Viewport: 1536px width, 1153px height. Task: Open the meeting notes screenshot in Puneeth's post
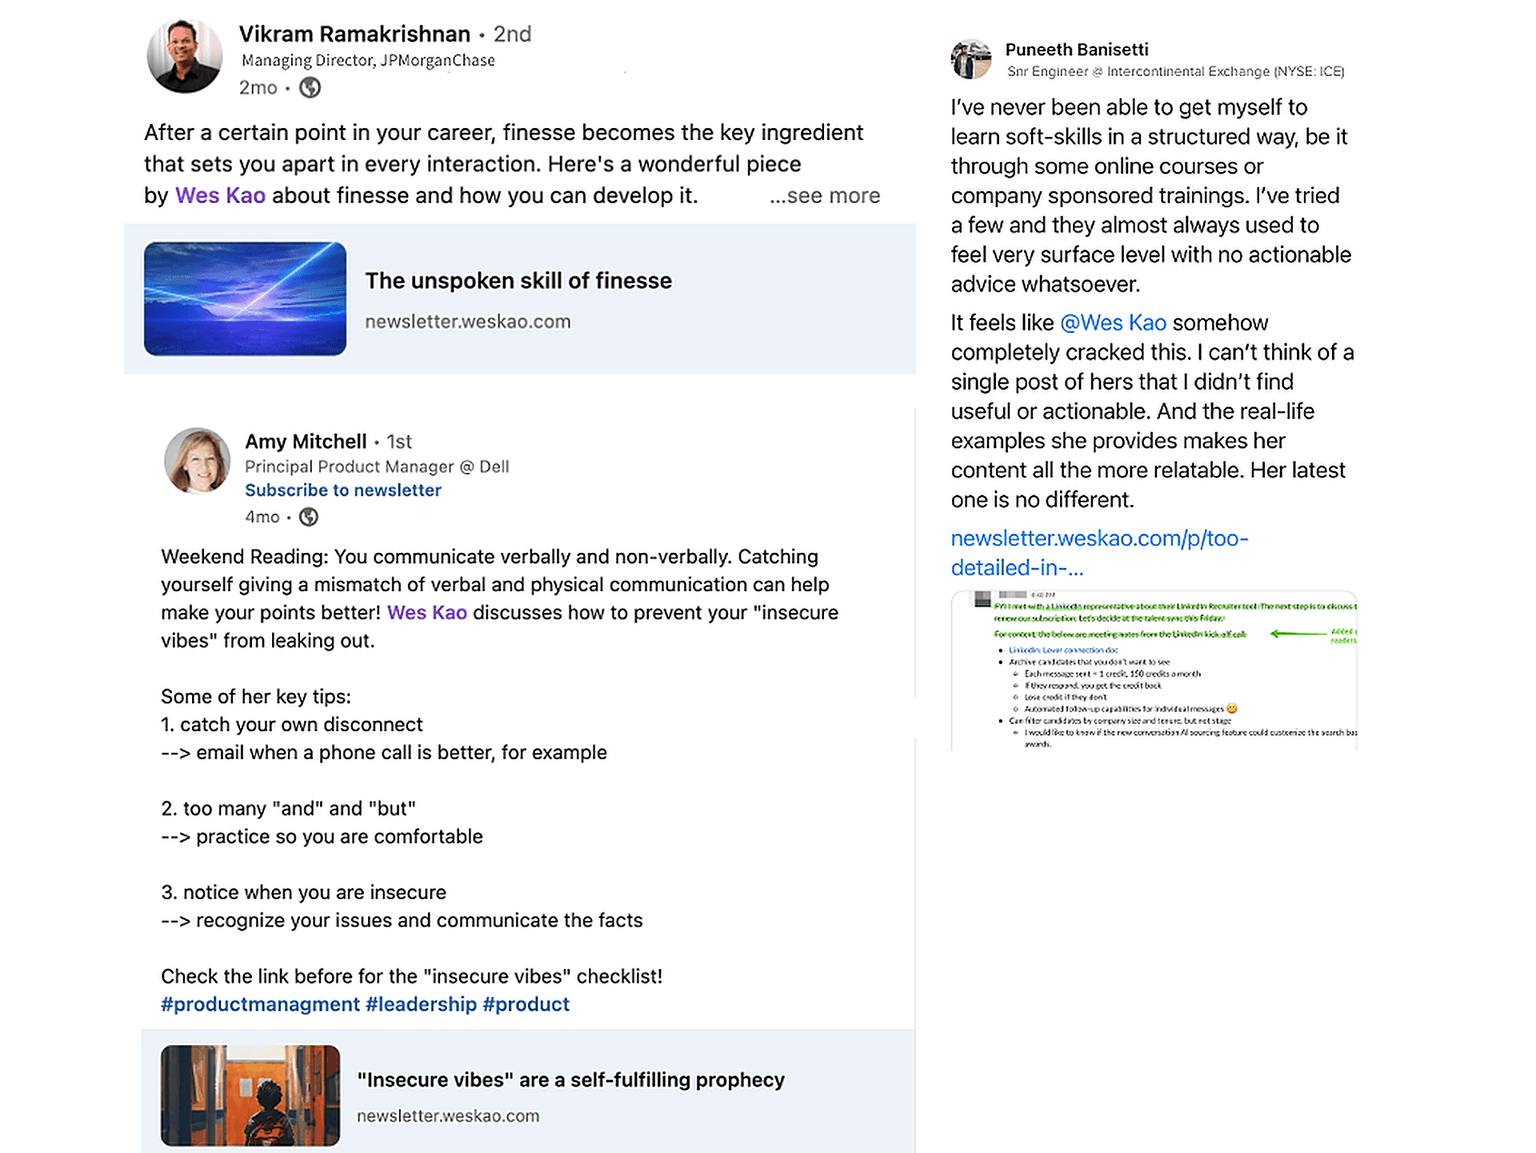(x=1154, y=670)
